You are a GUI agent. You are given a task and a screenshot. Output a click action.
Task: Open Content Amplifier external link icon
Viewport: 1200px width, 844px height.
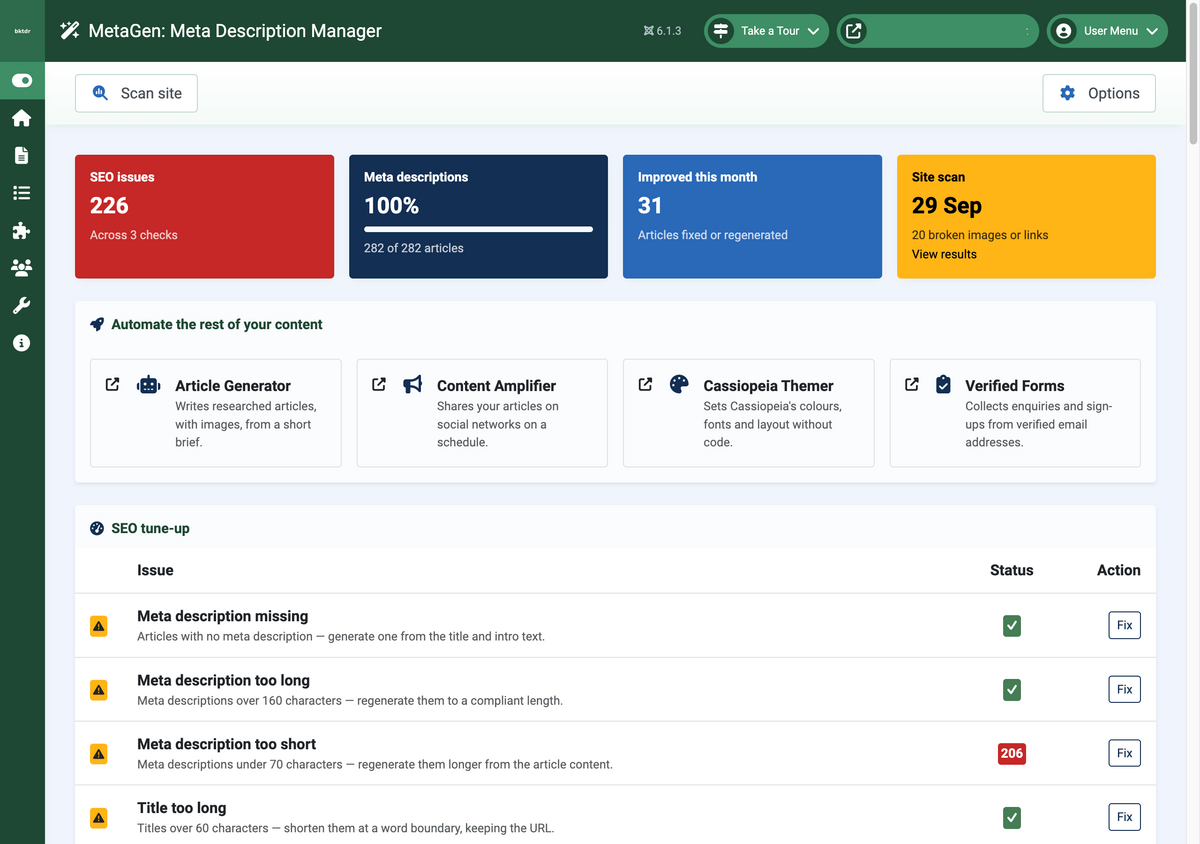pyautogui.click(x=379, y=384)
